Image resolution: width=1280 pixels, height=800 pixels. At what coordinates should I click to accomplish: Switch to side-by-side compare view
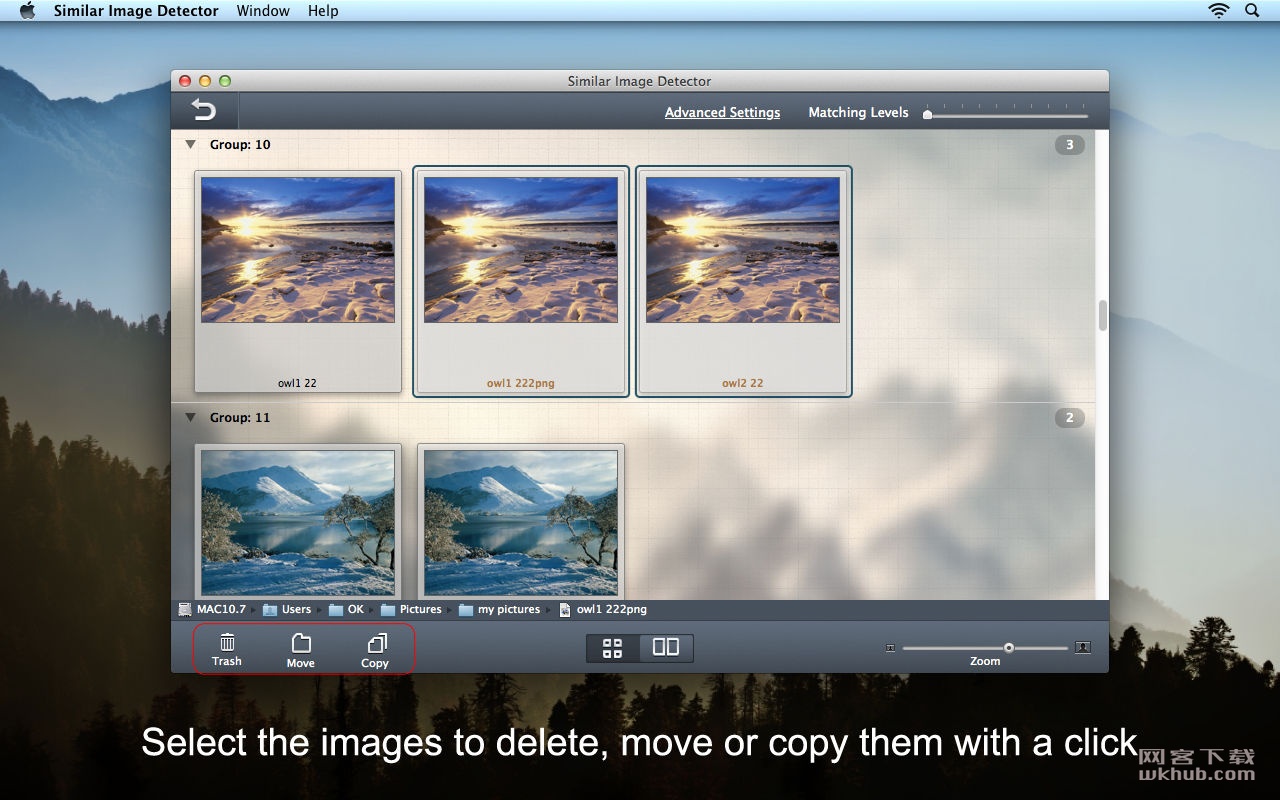(666, 648)
